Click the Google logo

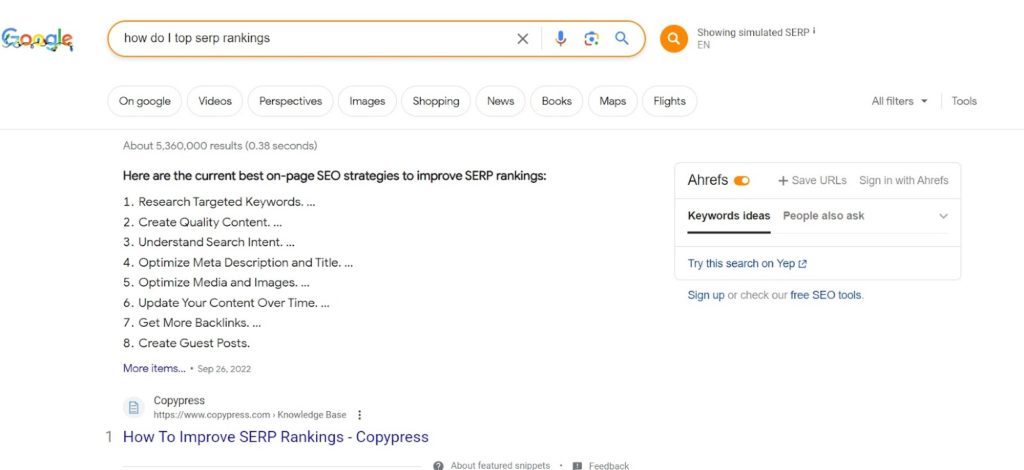[37, 39]
